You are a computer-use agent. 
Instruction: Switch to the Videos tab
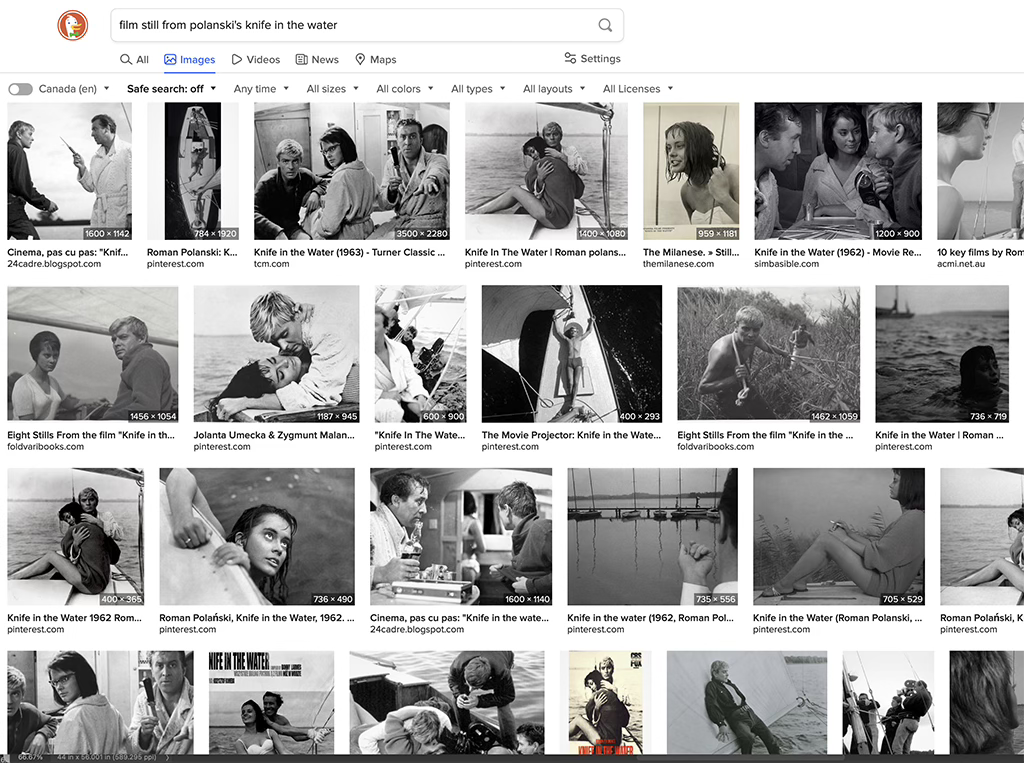tap(256, 59)
